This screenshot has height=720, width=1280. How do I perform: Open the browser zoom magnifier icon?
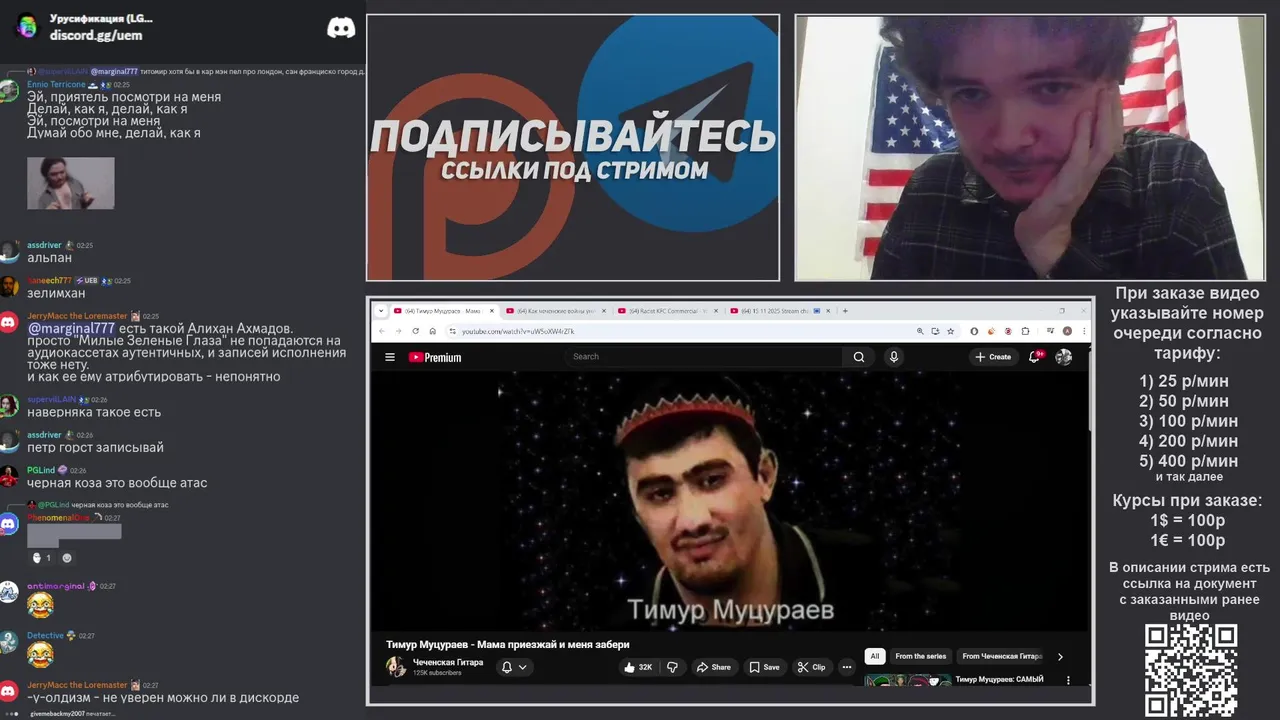920,331
